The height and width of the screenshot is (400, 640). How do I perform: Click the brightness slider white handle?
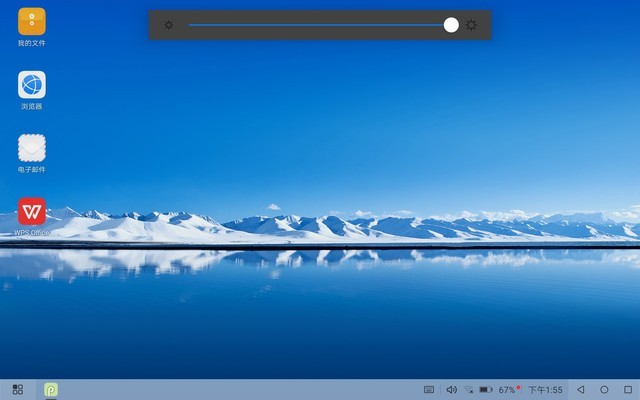coord(451,25)
